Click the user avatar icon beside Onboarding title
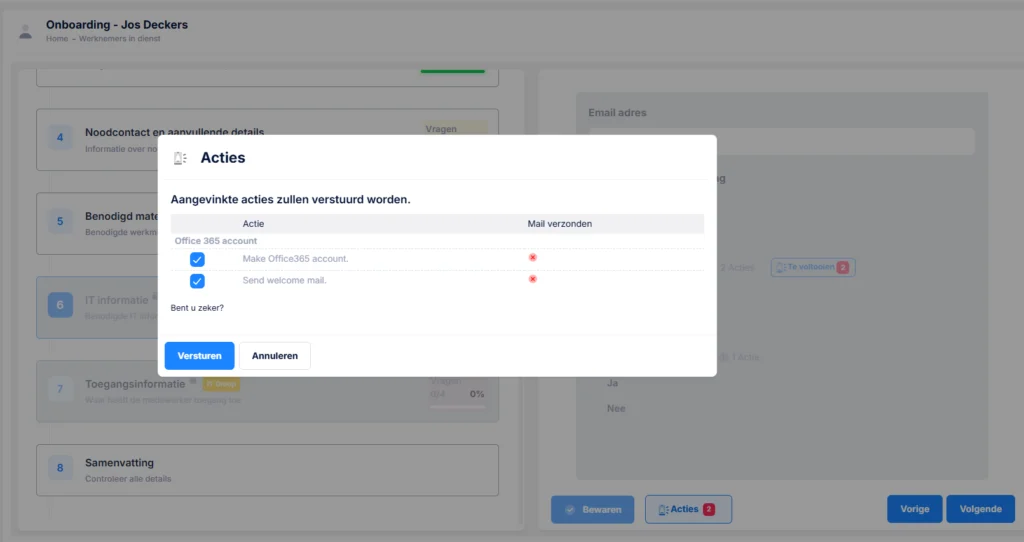 tap(25, 31)
